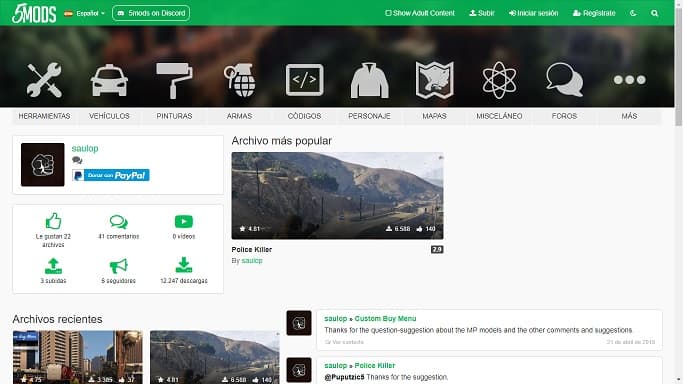Click the 2.9 version badge
Viewport: 683px width, 384px height.
[x=437, y=249]
